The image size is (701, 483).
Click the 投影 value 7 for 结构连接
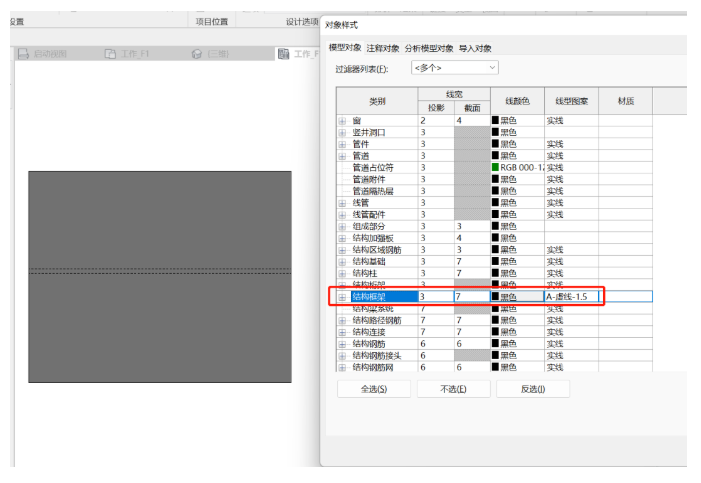pos(436,332)
